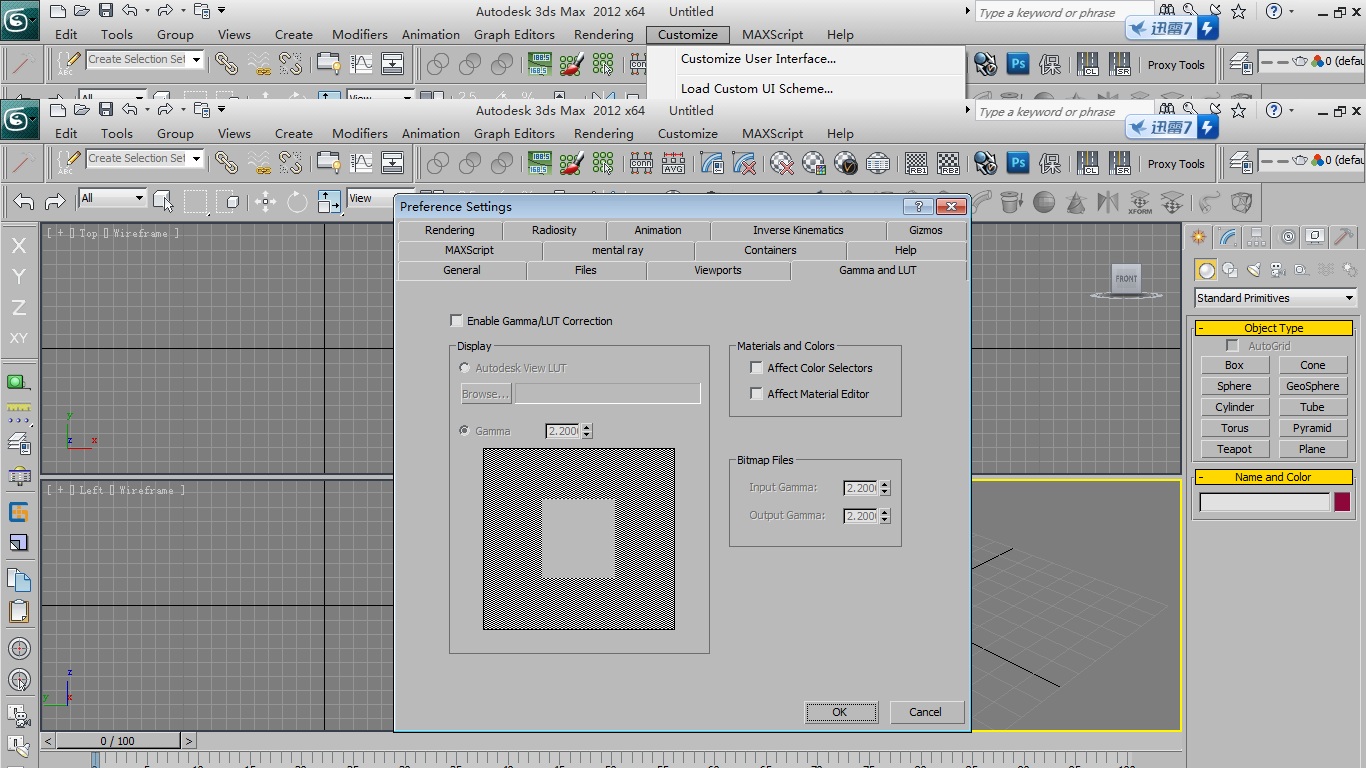The image size is (1366, 768).
Task: Enable Gamma/LUT Correction checkbox
Action: [x=457, y=321]
